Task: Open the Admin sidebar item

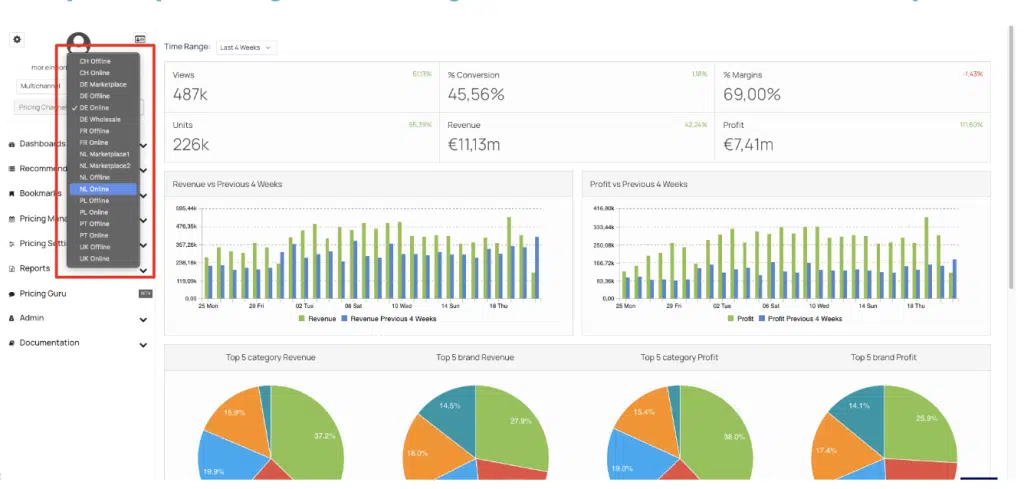Action: point(32,318)
